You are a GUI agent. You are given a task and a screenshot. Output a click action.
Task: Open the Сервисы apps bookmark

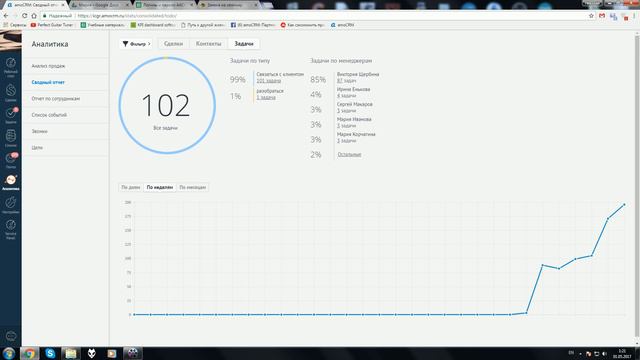[15, 25]
